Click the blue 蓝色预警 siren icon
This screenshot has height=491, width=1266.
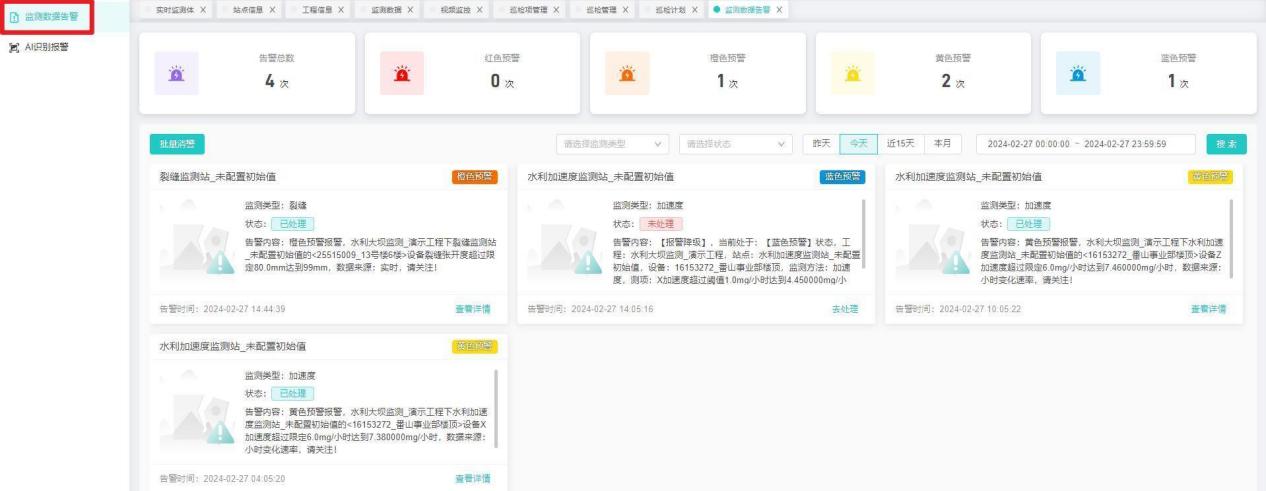[1079, 73]
